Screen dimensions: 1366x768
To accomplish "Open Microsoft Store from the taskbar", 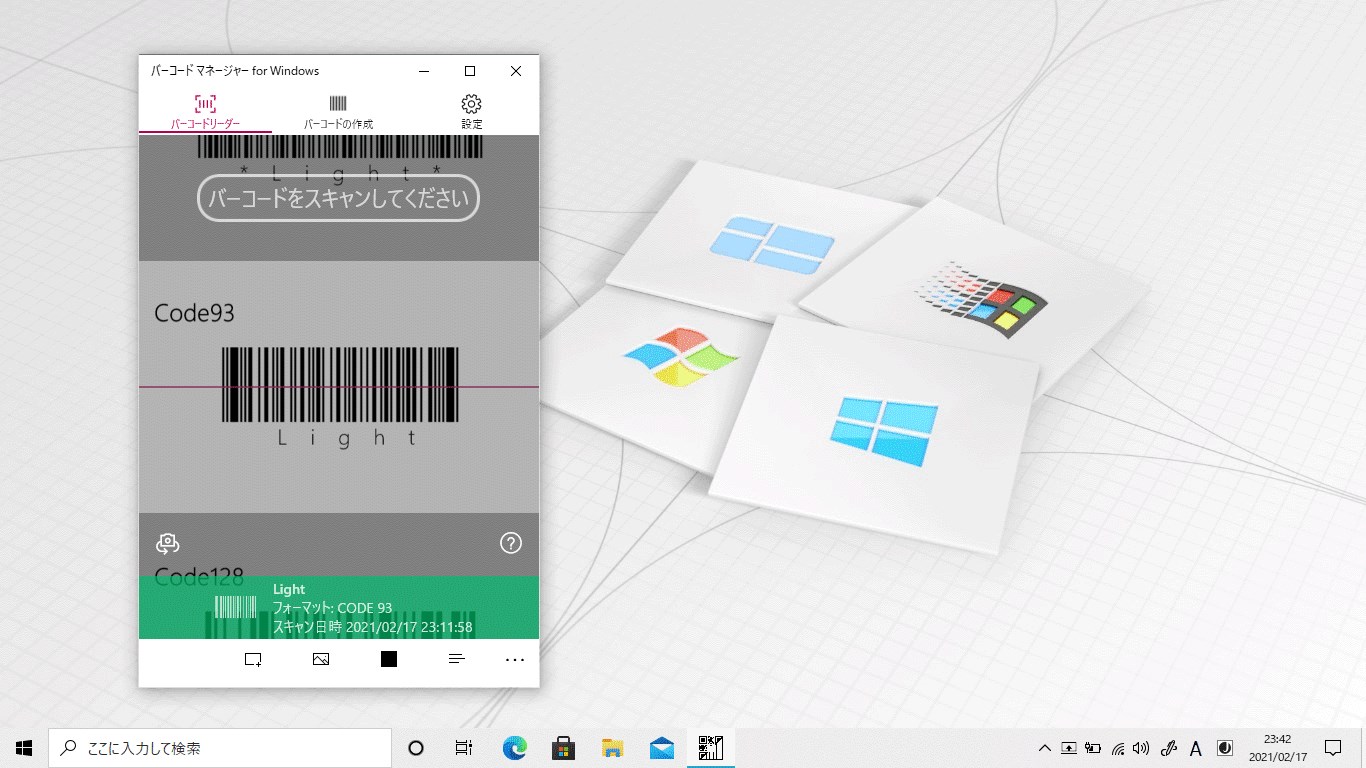I will point(563,748).
